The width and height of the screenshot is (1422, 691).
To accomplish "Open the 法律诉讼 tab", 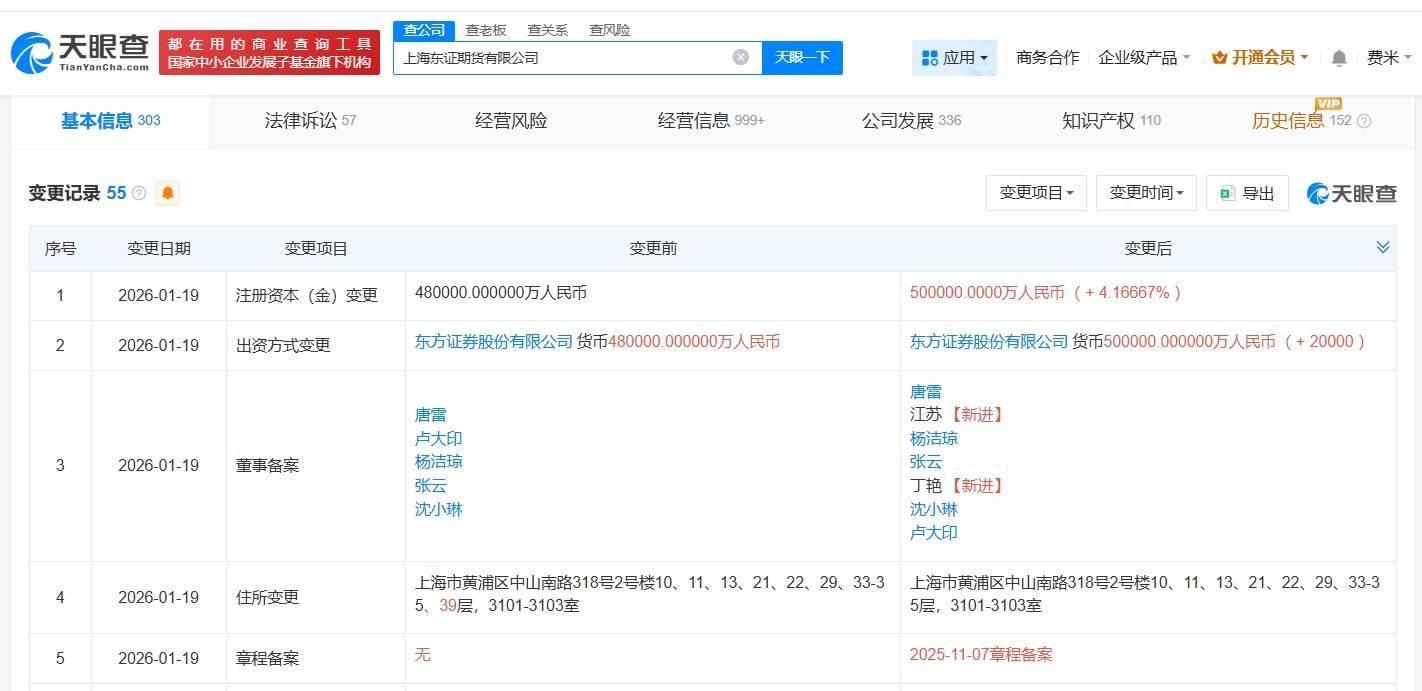I will click(x=310, y=121).
